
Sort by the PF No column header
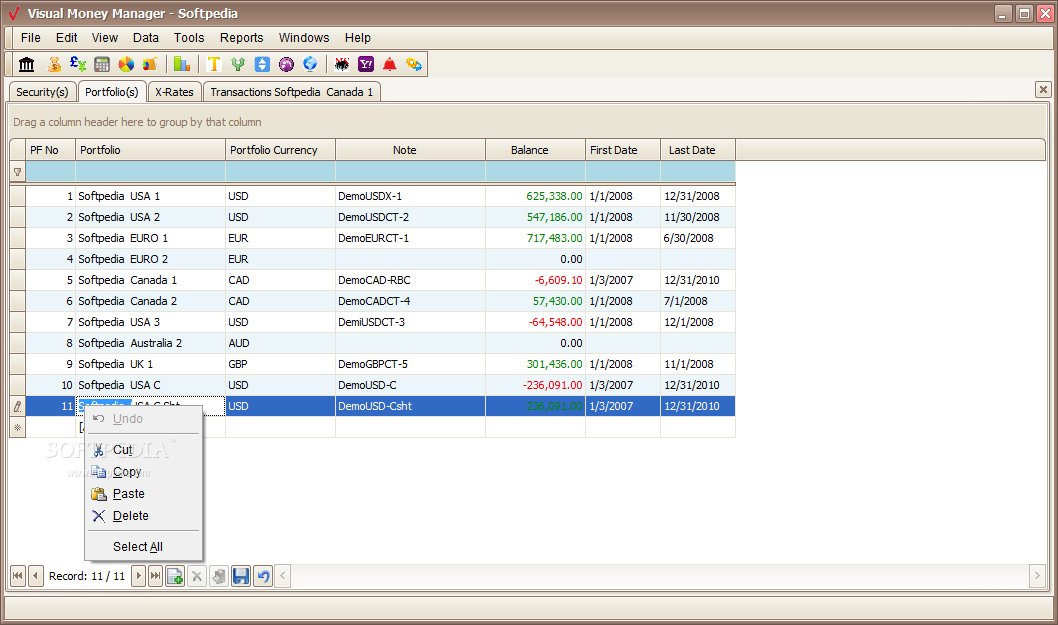pos(51,150)
